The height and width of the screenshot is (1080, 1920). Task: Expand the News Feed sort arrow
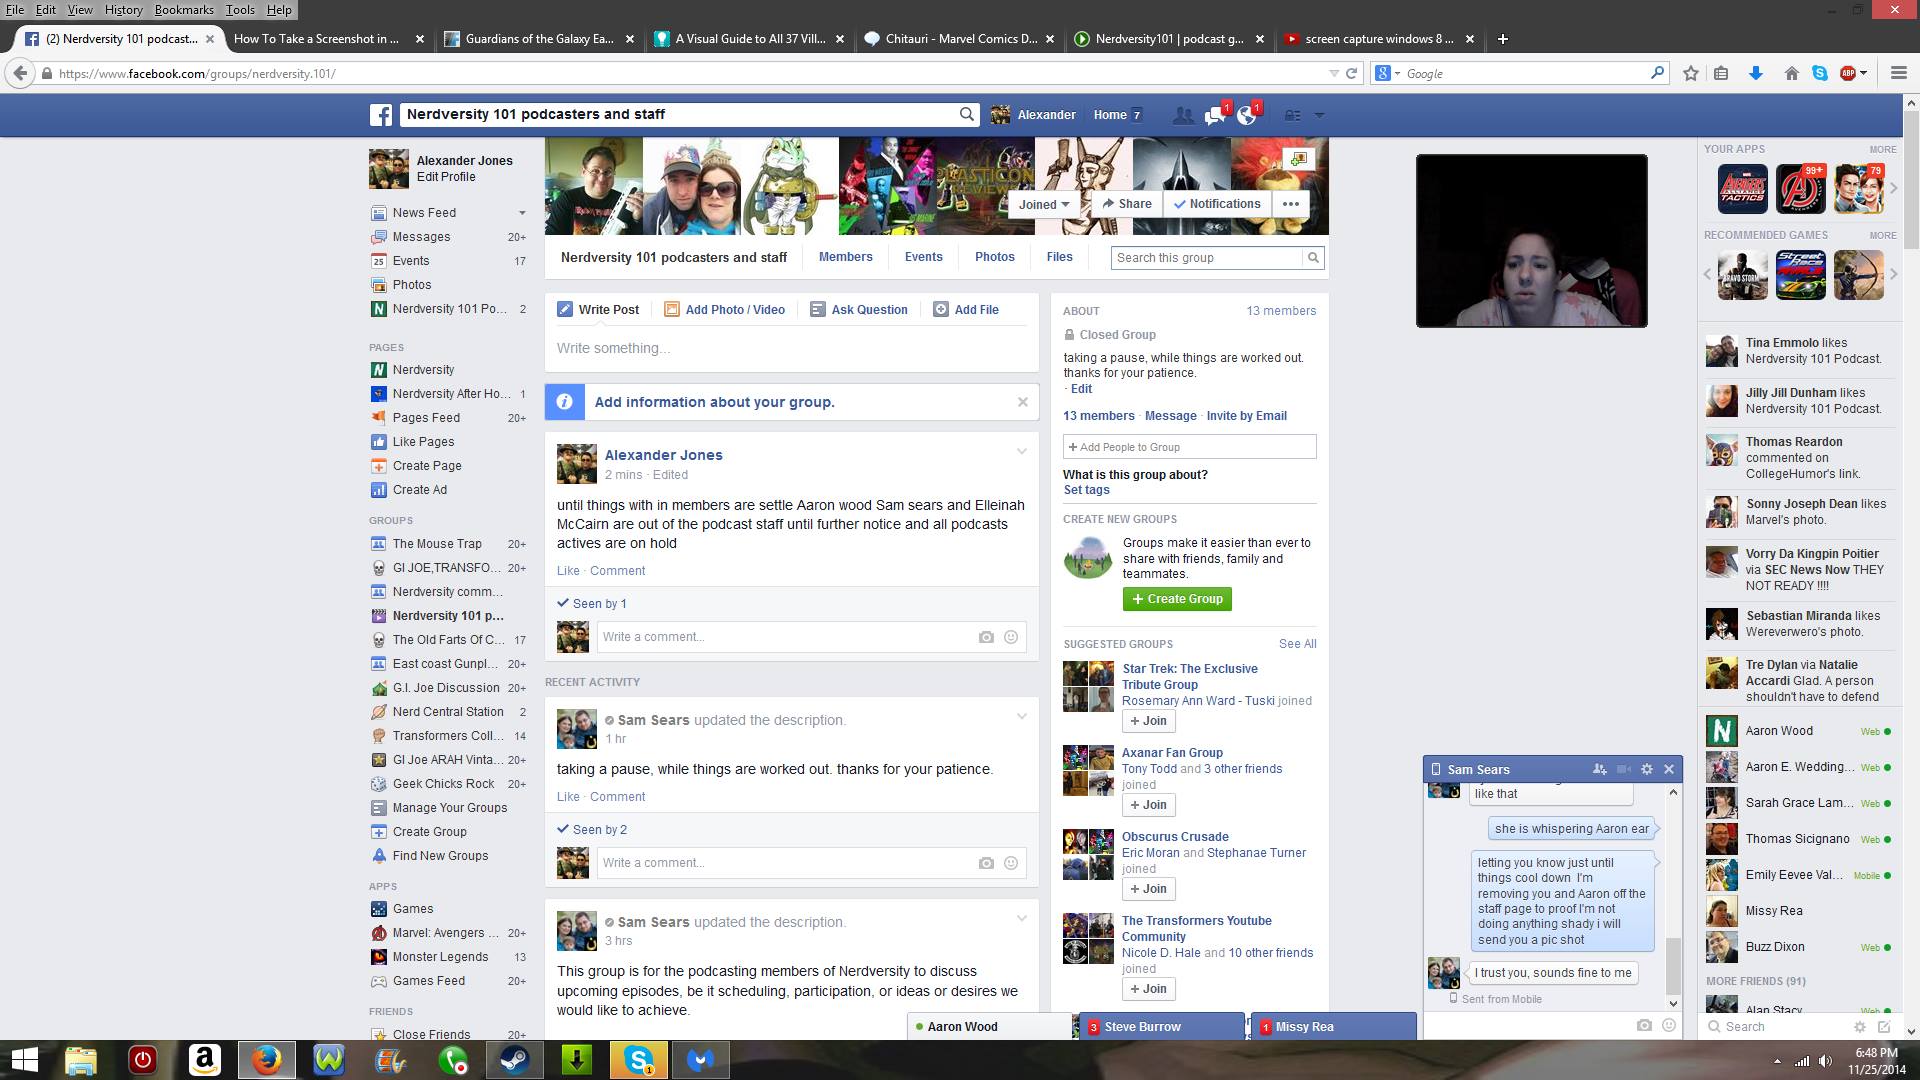pyautogui.click(x=521, y=213)
